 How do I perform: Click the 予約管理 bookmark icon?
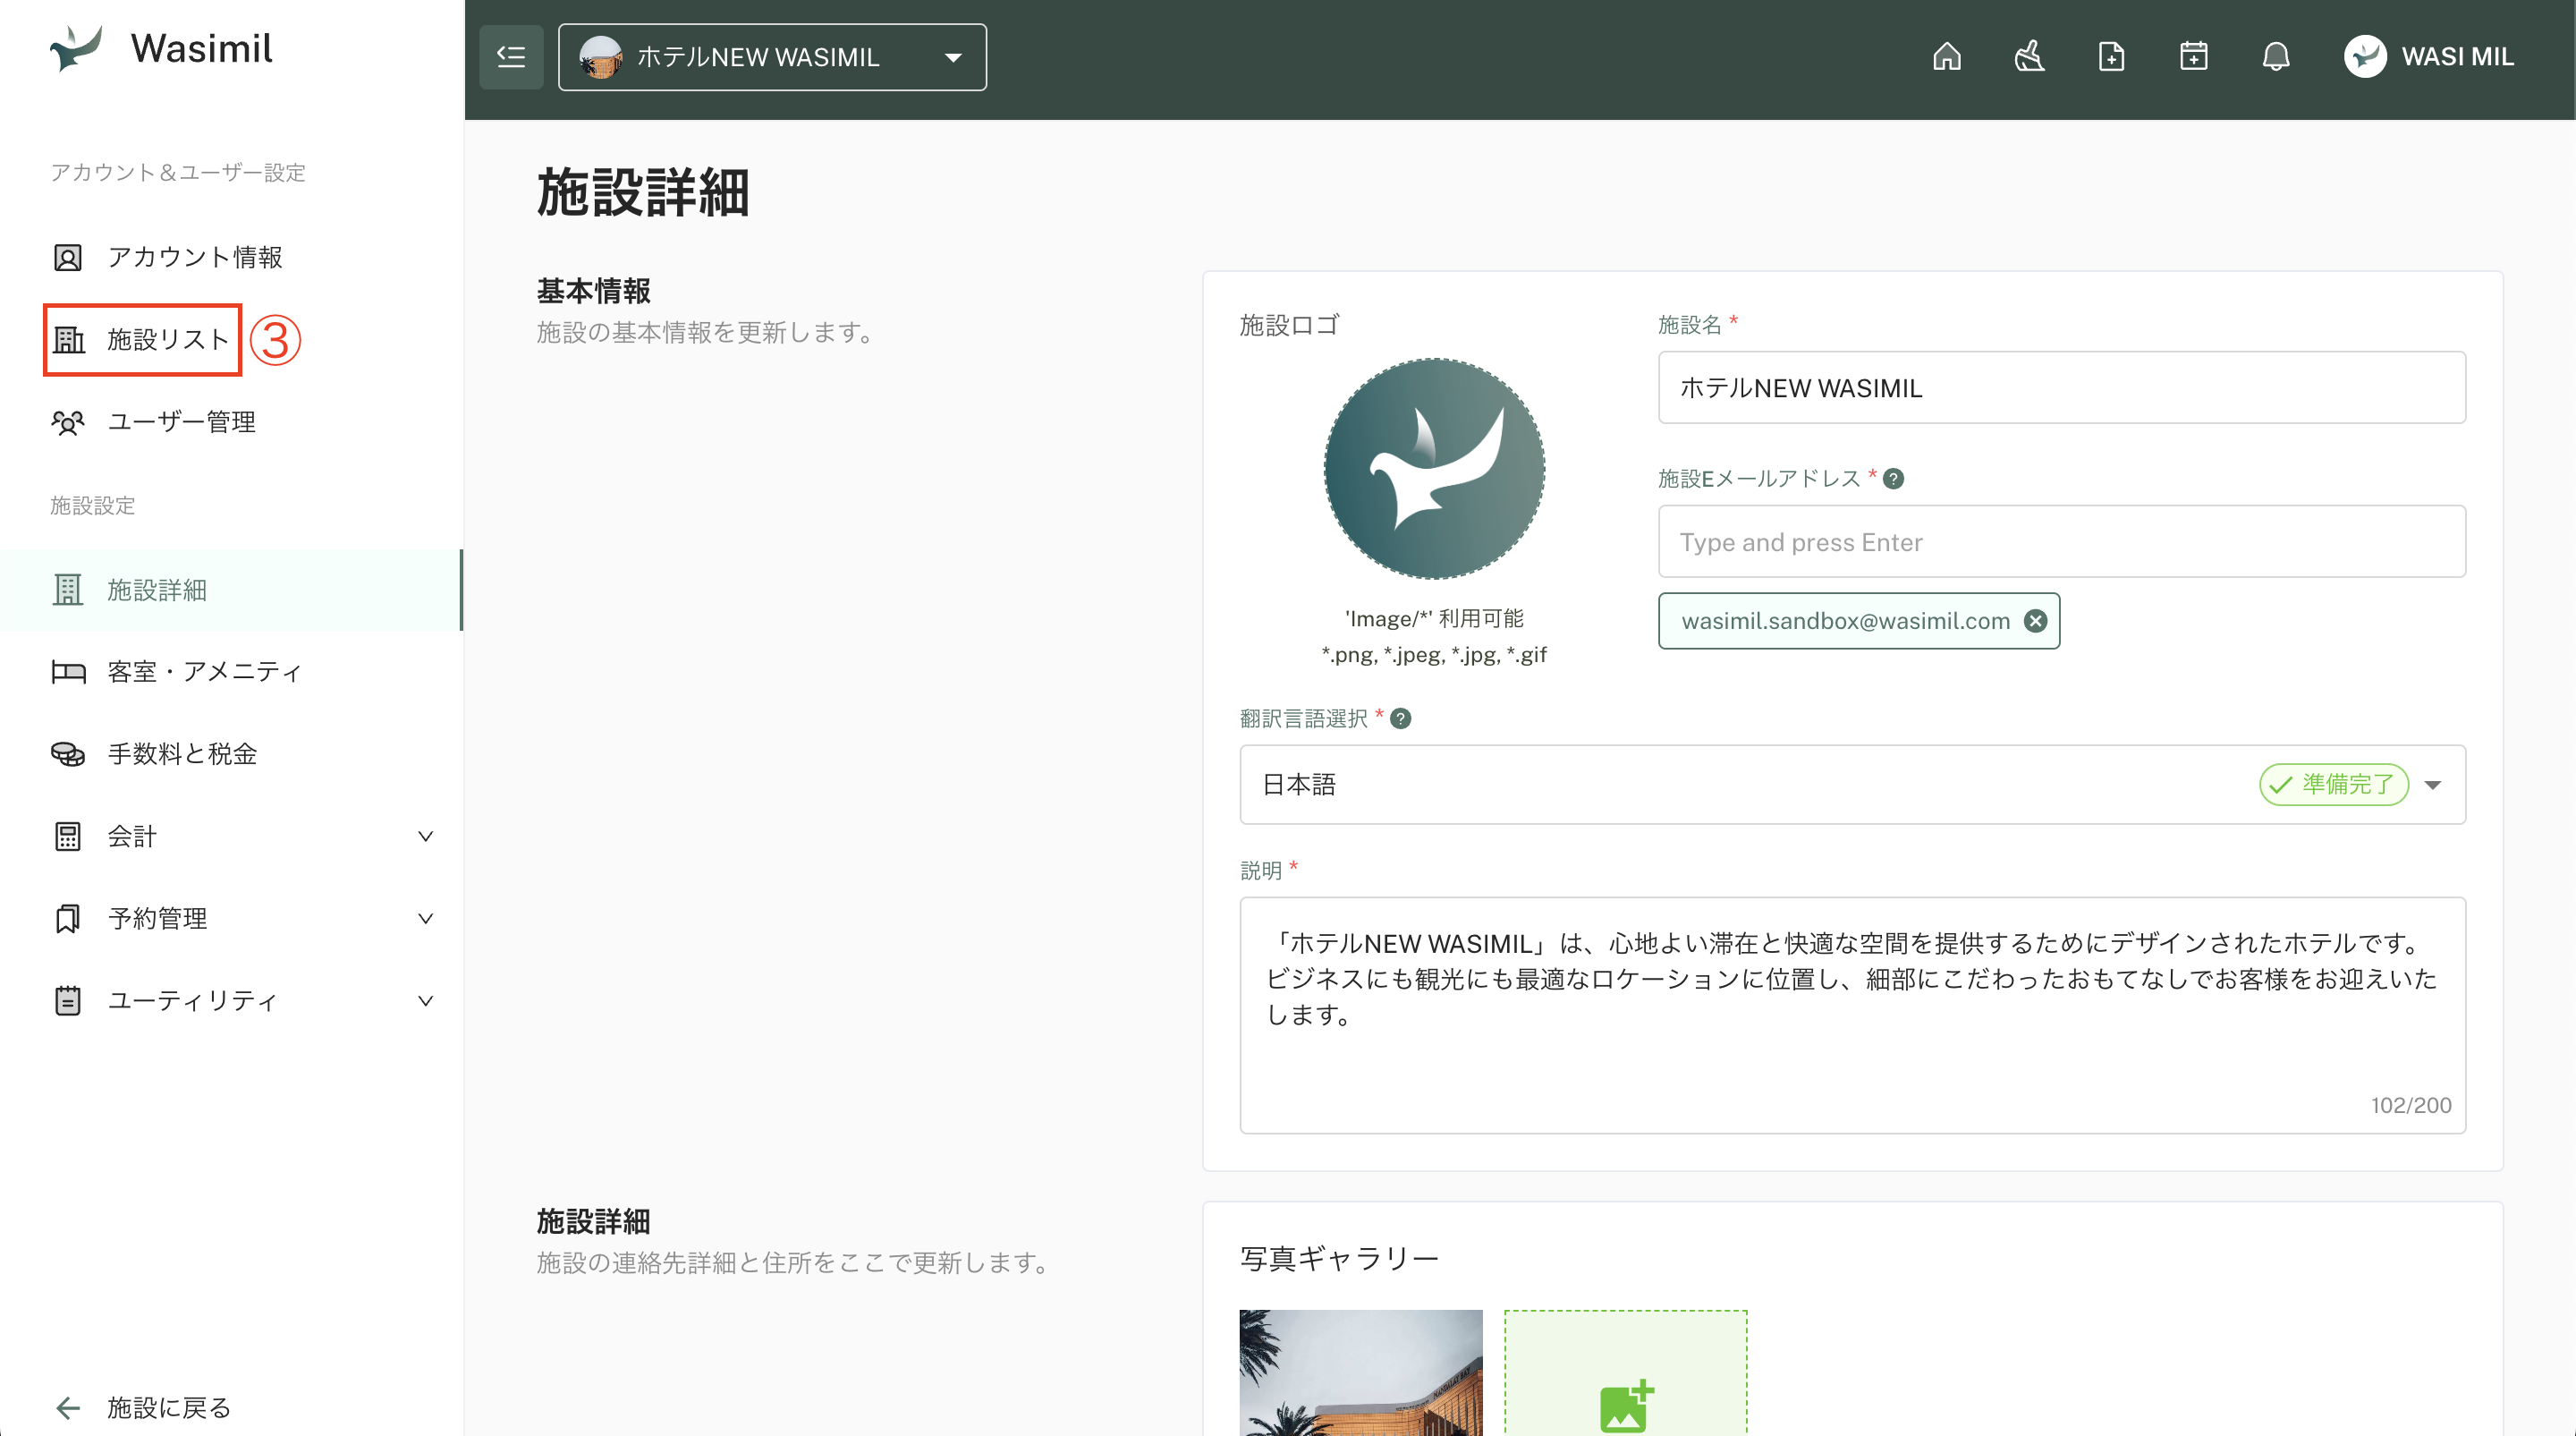point(68,918)
